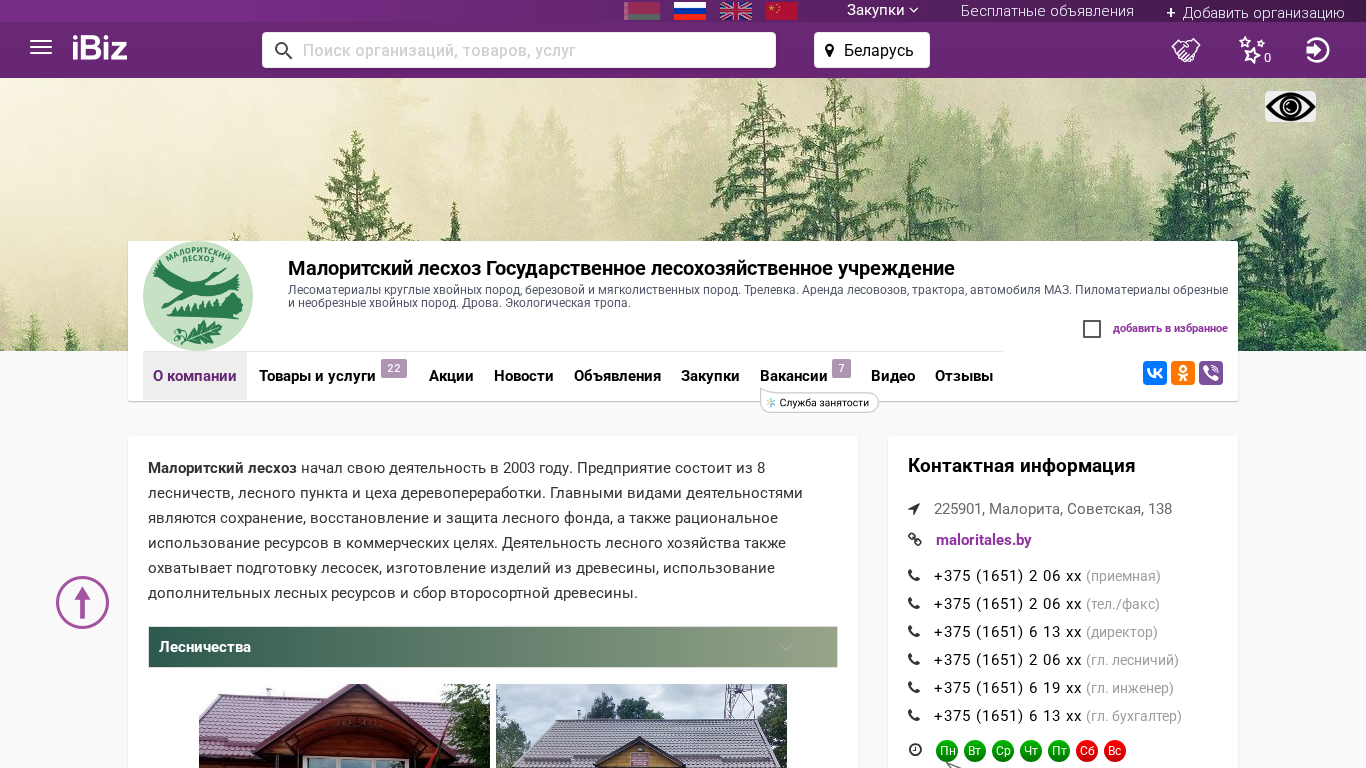Check the добавить в избранное checkbox
This screenshot has width=1366, height=768.
(x=1092, y=329)
